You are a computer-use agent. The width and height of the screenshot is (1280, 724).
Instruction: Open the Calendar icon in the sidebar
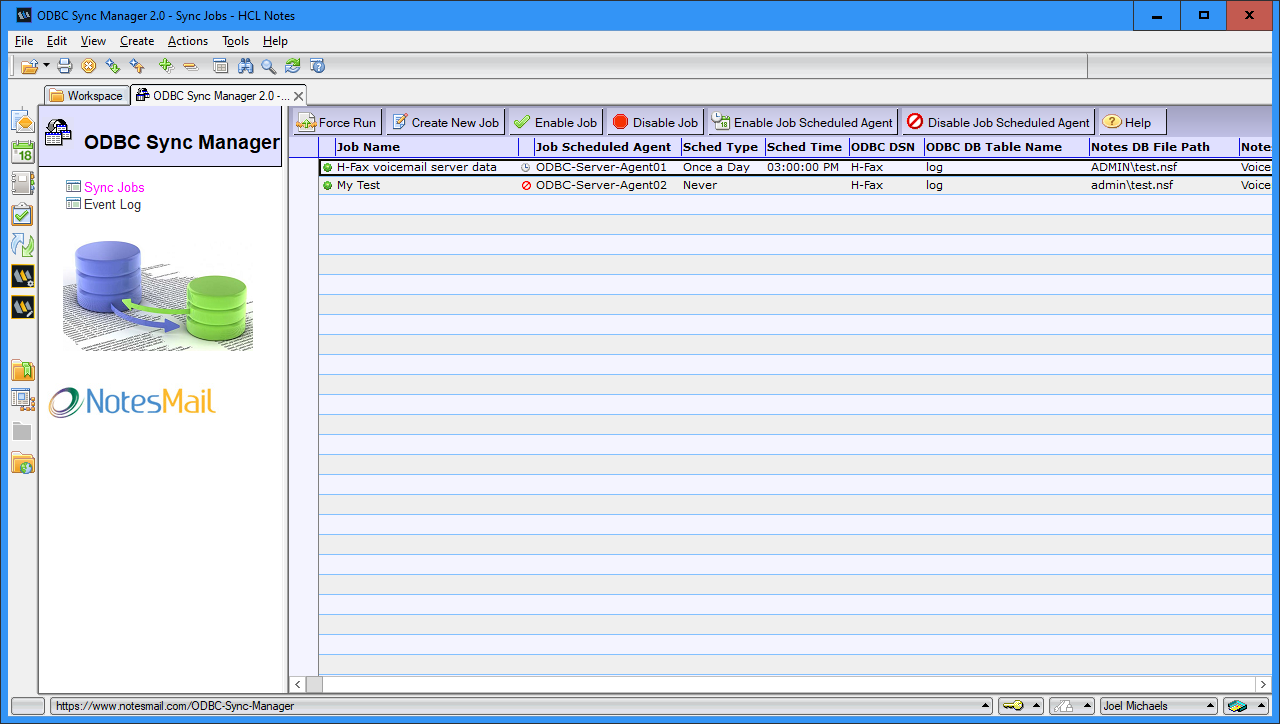pos(22,152)
